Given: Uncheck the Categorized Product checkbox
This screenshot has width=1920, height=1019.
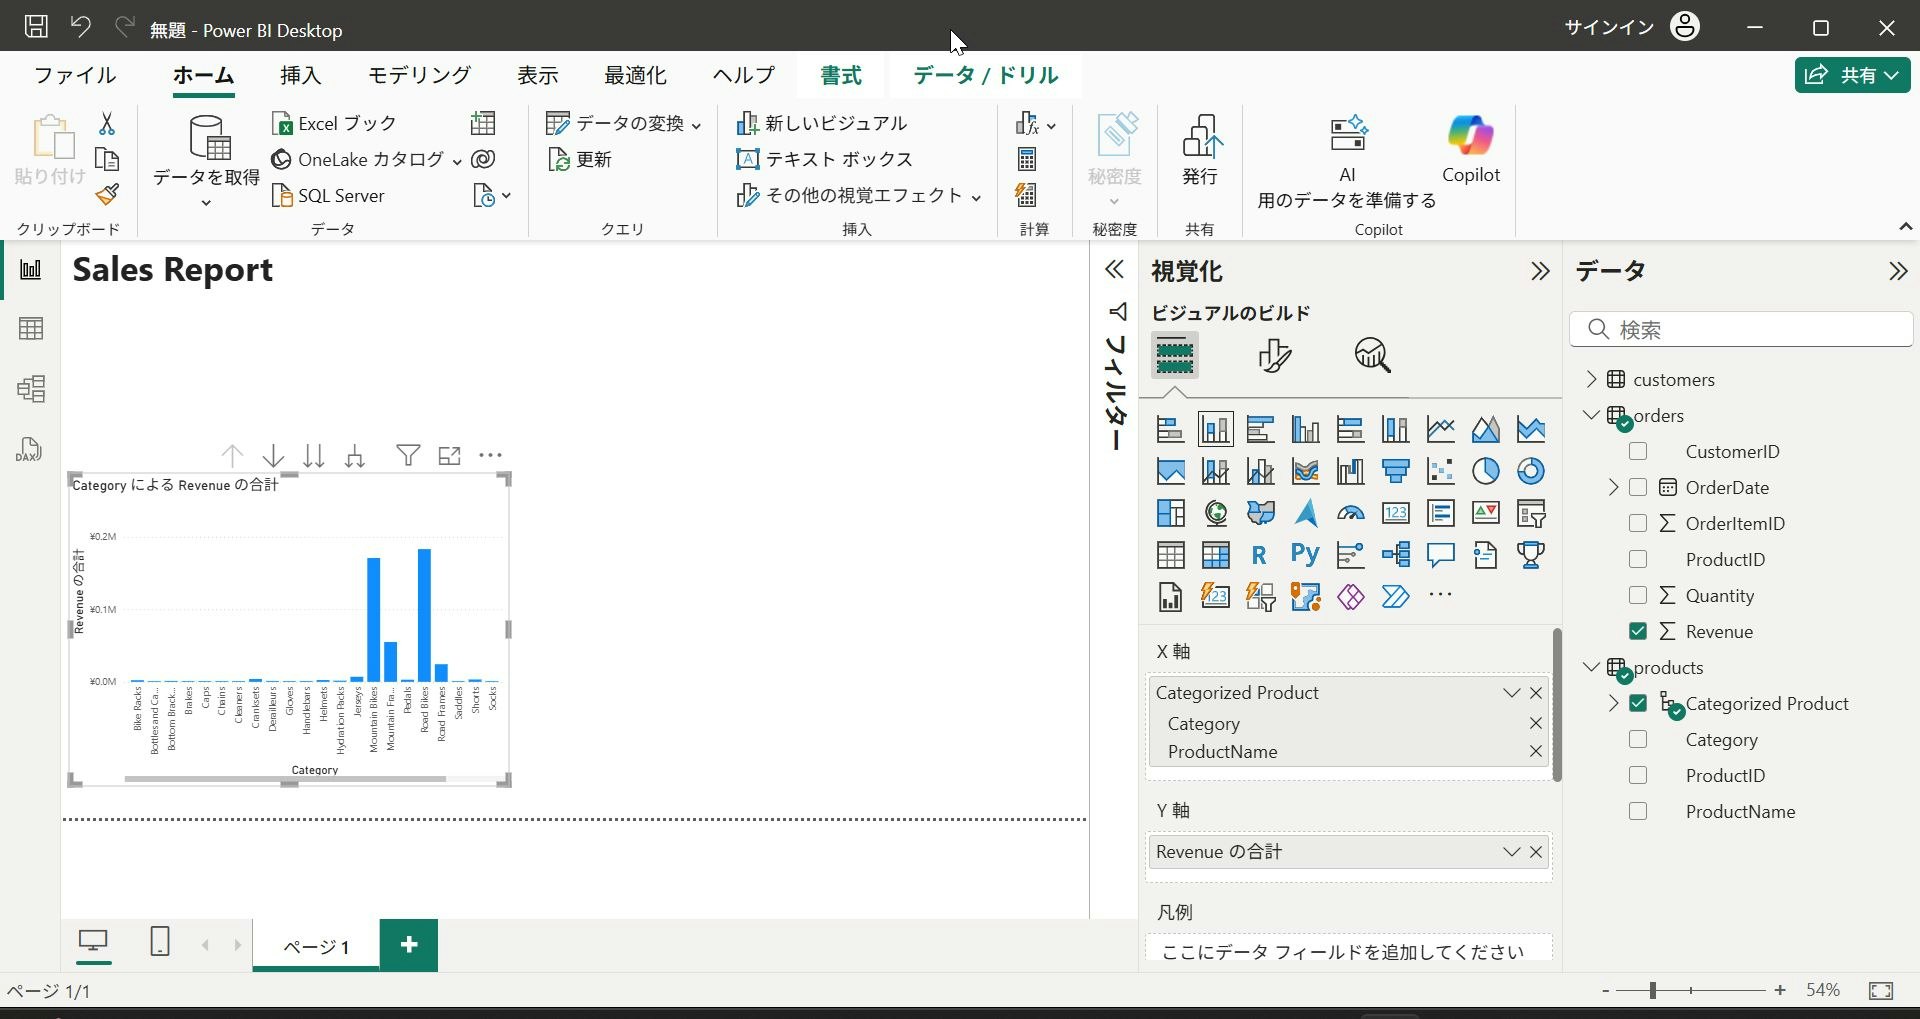Looking at the screenshot, I should click(x=1638, y=703).
